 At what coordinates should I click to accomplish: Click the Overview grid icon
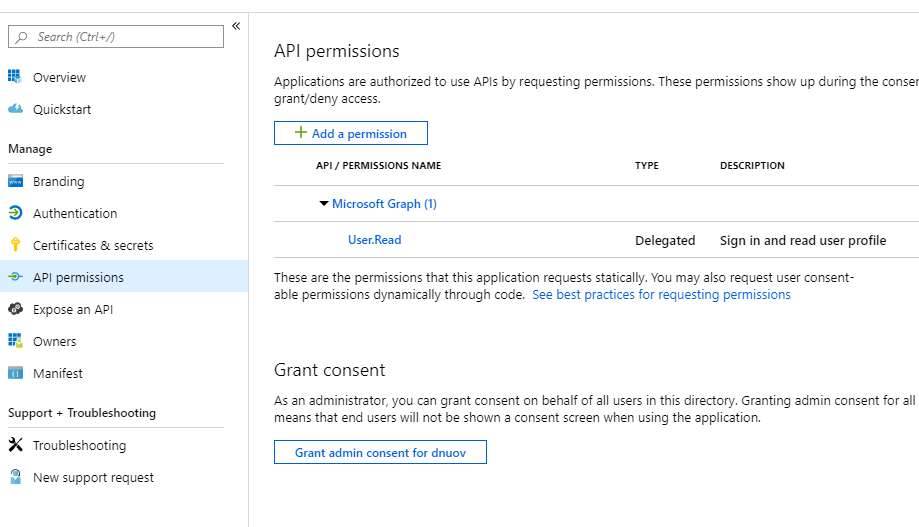(x=15, y=76)
